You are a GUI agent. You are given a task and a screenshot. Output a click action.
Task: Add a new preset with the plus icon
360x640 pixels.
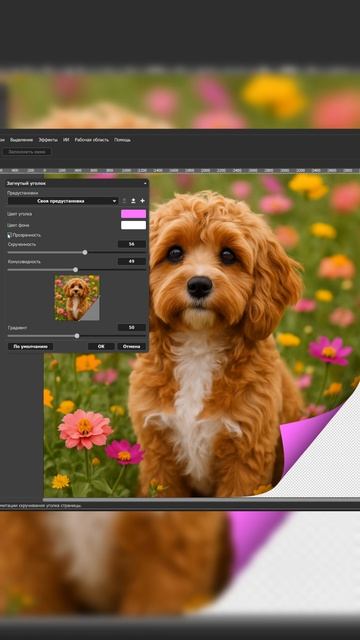pos(142,201)
